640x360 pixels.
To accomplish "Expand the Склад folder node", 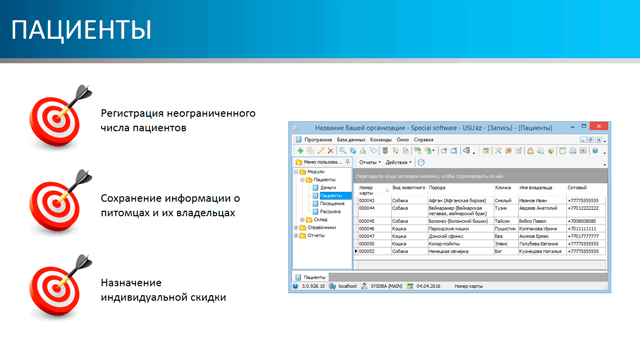I will coord(302,220).
